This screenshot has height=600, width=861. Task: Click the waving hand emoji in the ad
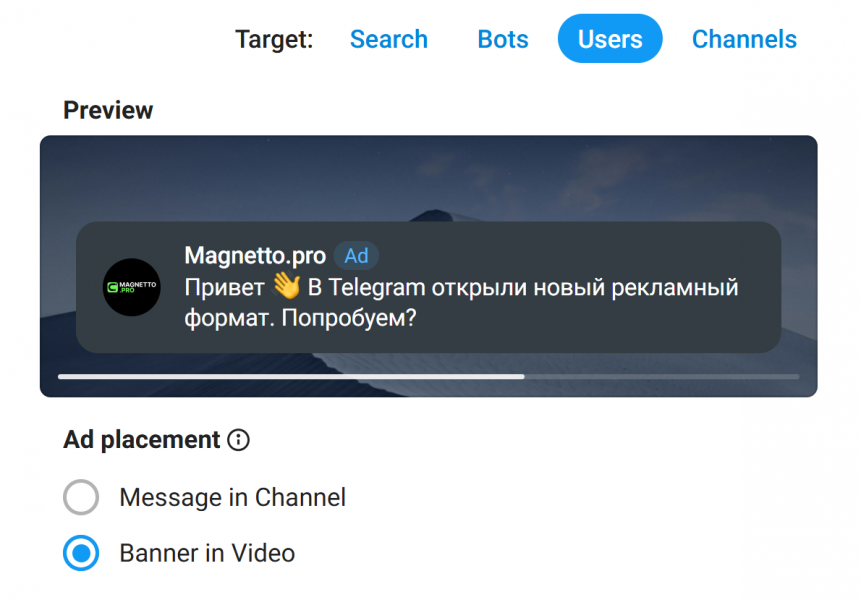[286, 287]
